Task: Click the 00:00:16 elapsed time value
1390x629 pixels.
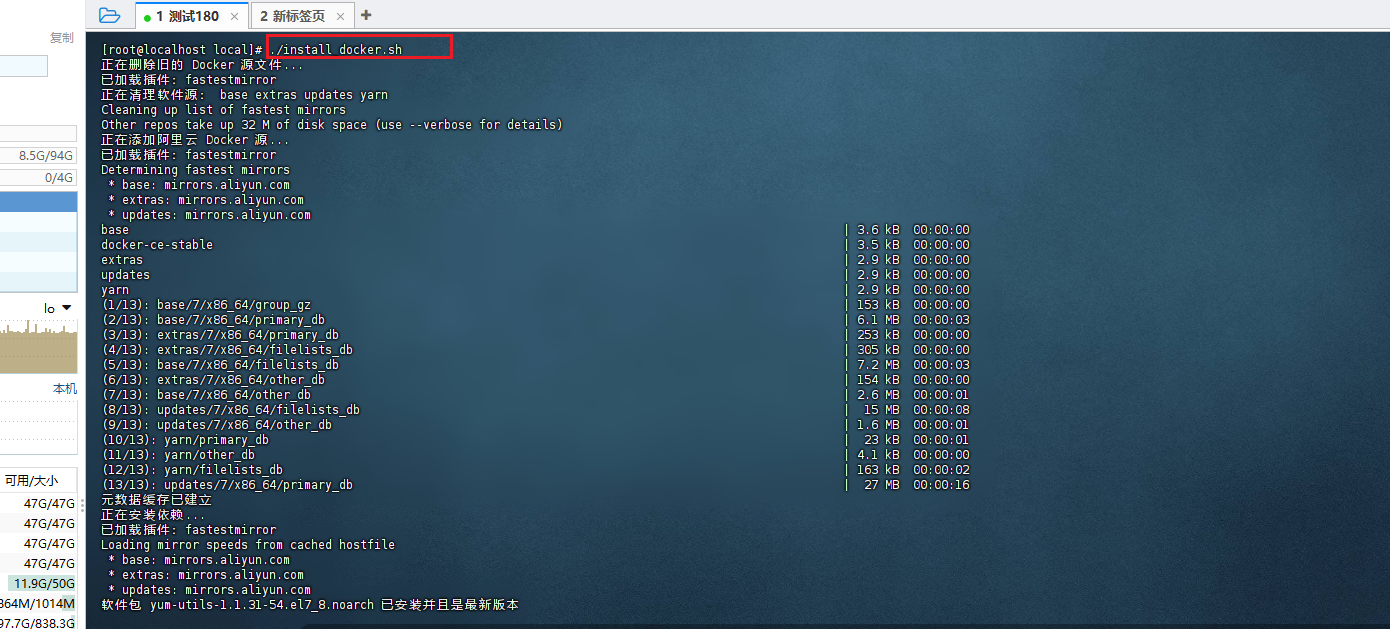Action: [941, 484]
